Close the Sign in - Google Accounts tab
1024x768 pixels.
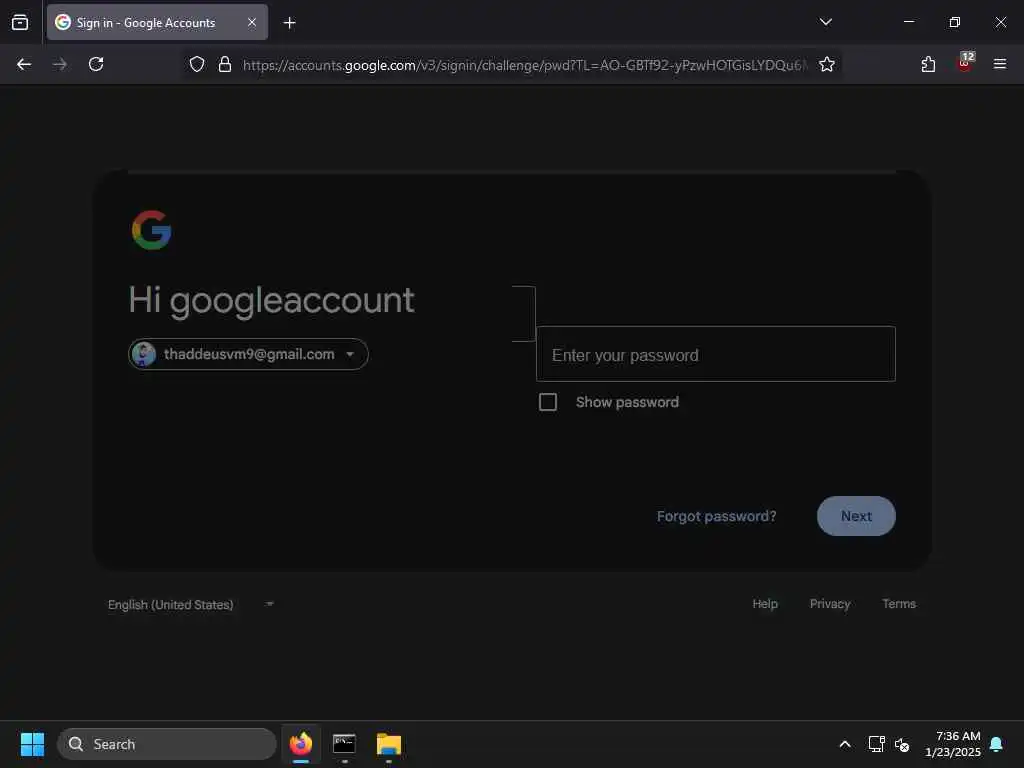251,22
